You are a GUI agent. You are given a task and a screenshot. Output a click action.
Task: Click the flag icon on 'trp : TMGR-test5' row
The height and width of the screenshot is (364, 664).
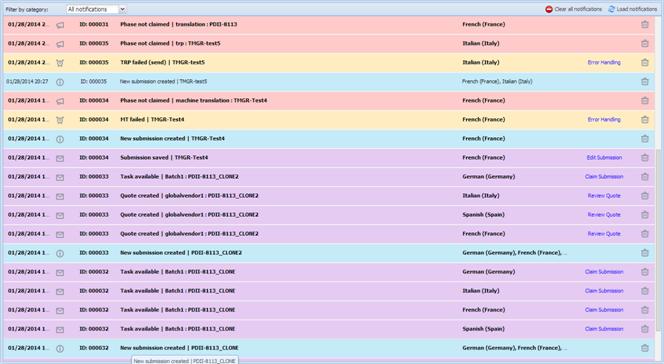pyautogui.click(x=60, y=44)
